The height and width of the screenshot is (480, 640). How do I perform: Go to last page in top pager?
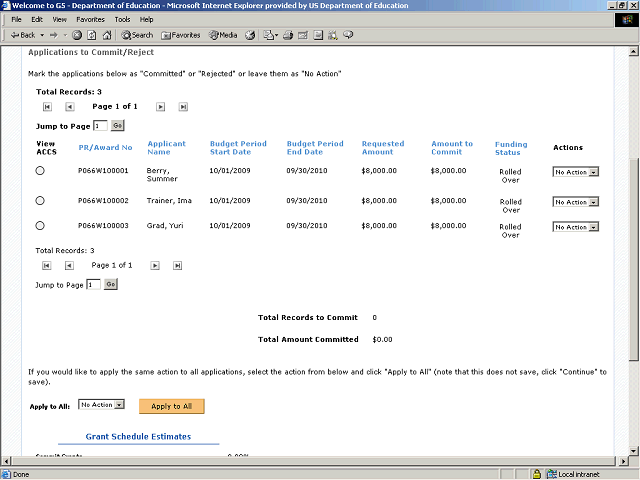tap(183, 107)
